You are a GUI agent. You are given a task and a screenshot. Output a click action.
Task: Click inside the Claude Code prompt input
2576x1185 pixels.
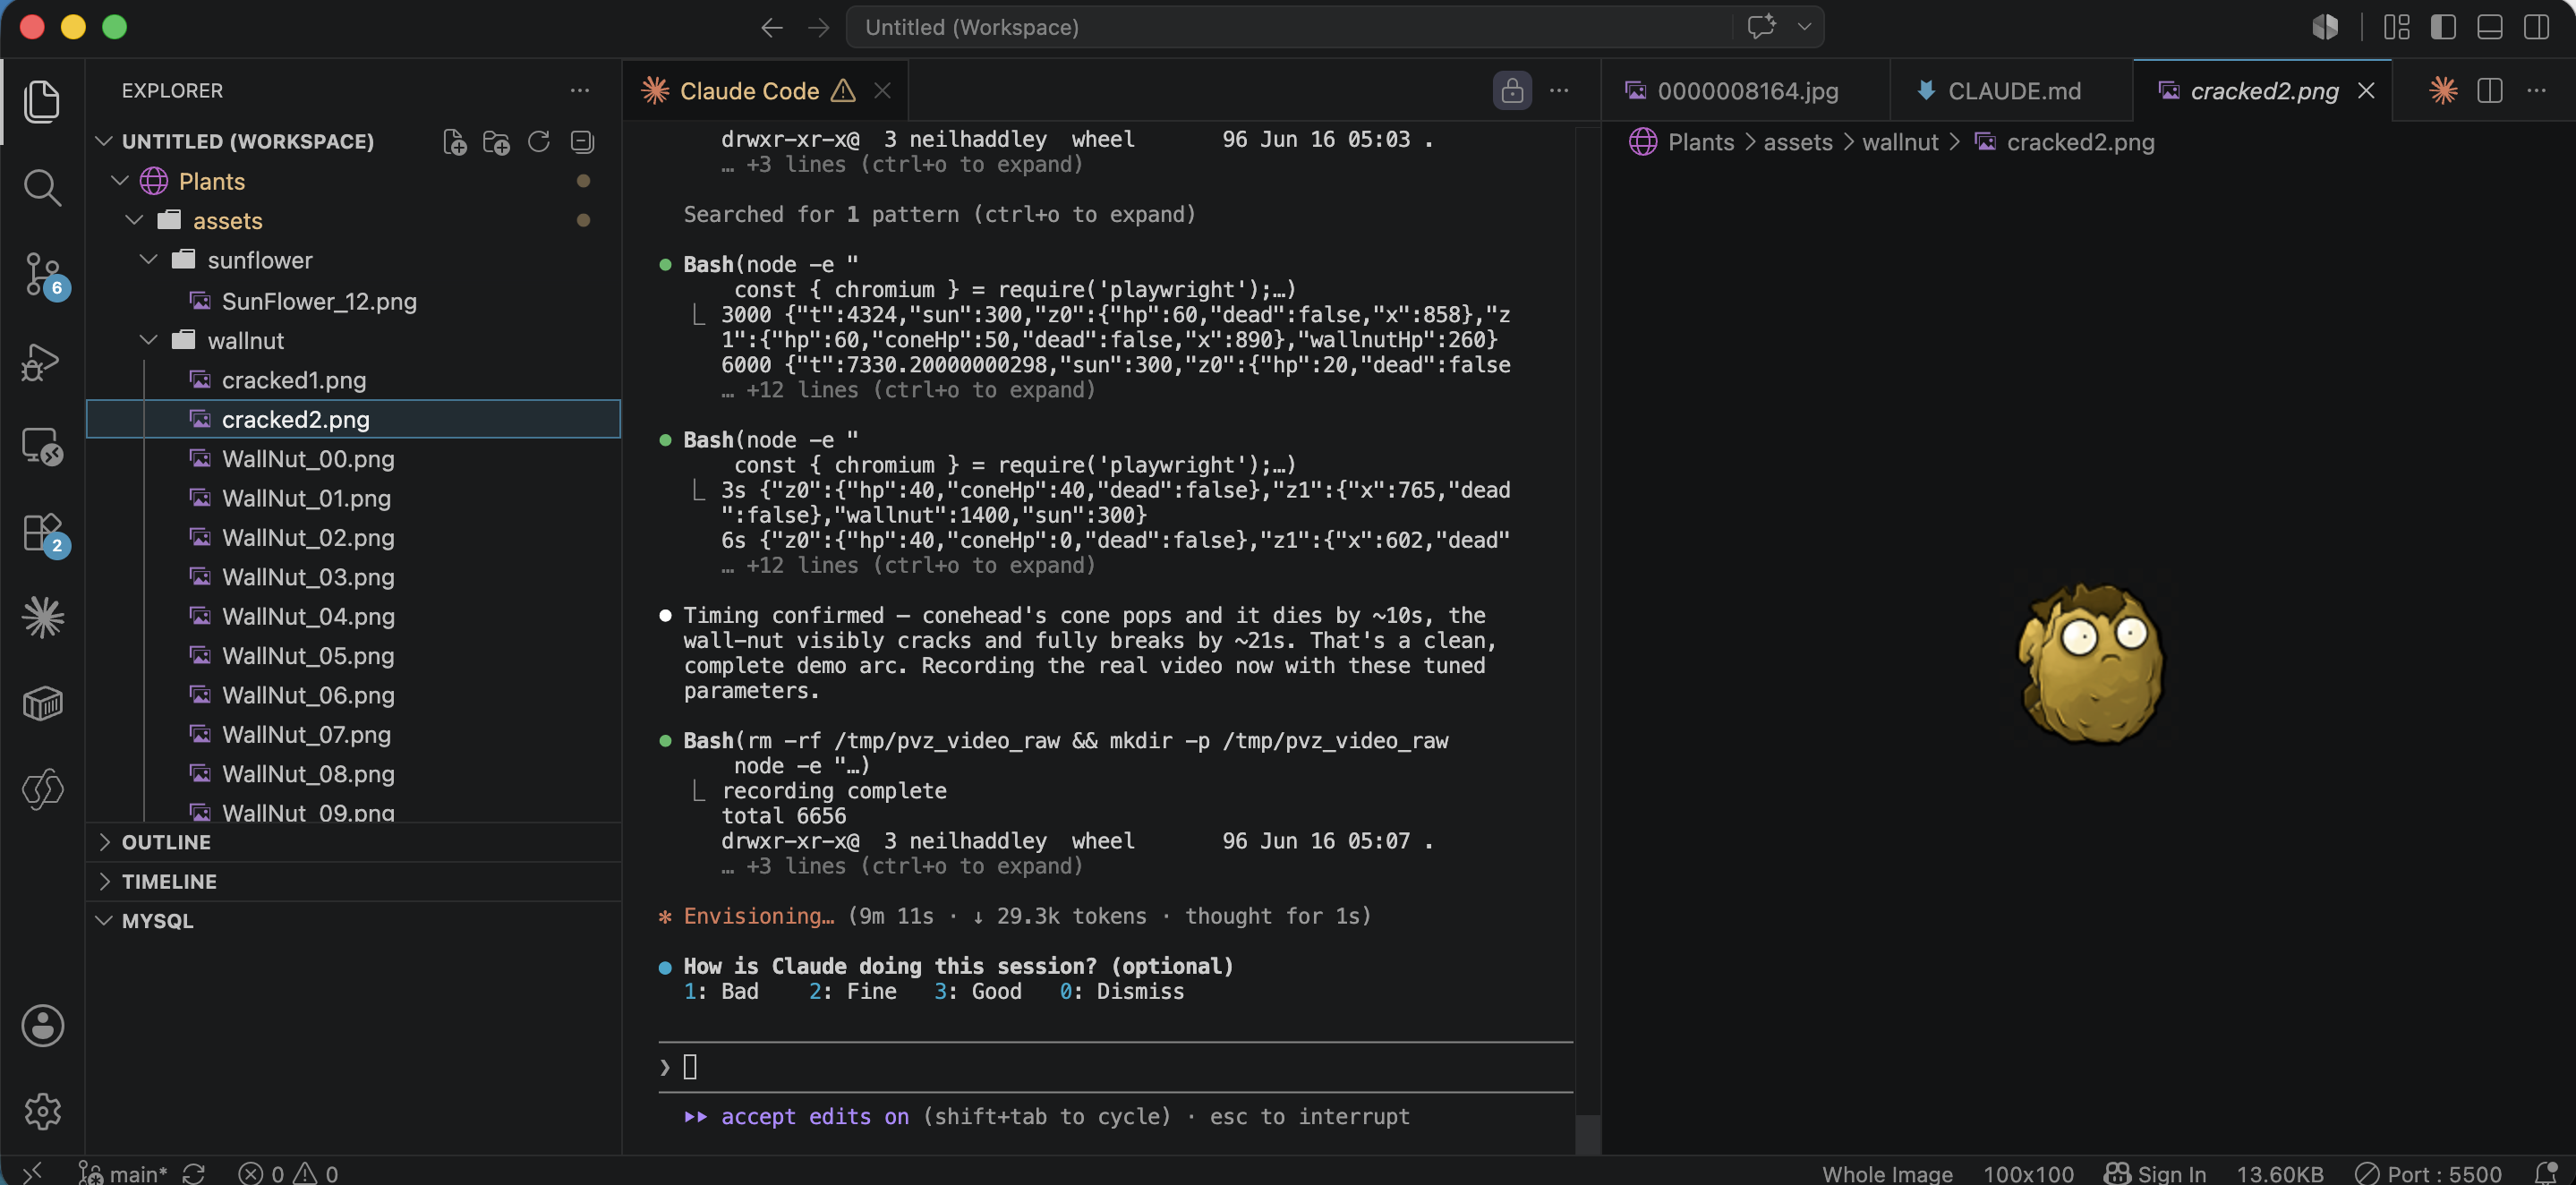click(x=1115, y=1067)
